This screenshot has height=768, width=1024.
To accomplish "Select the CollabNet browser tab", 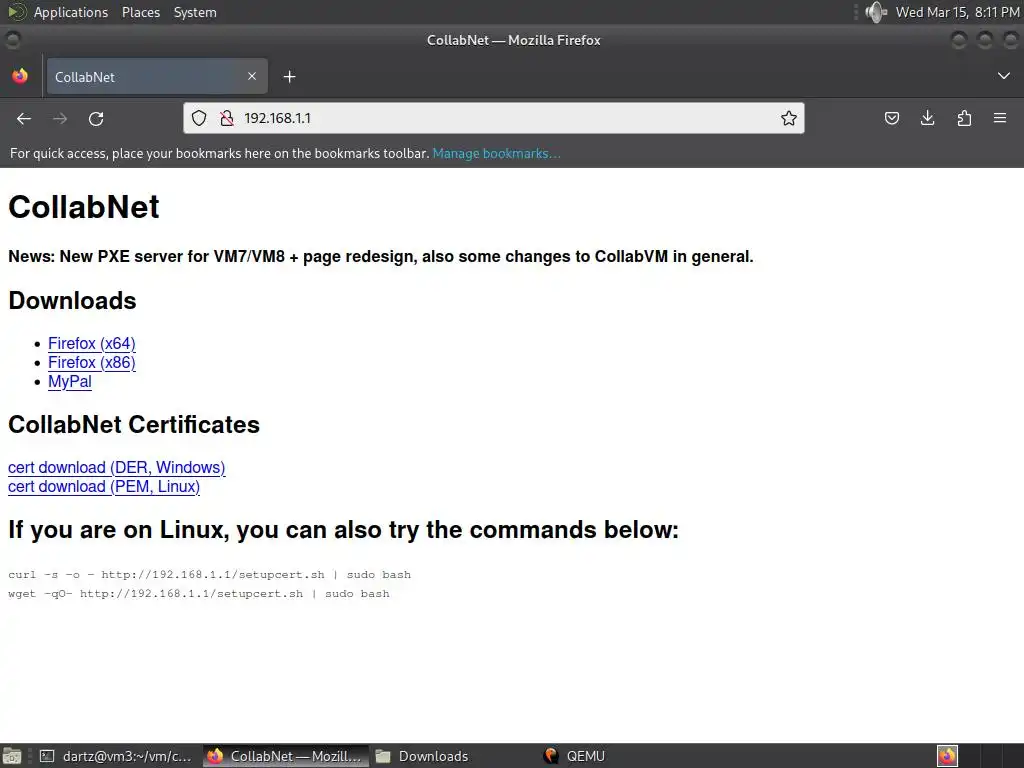I will [x=157, y=76].
